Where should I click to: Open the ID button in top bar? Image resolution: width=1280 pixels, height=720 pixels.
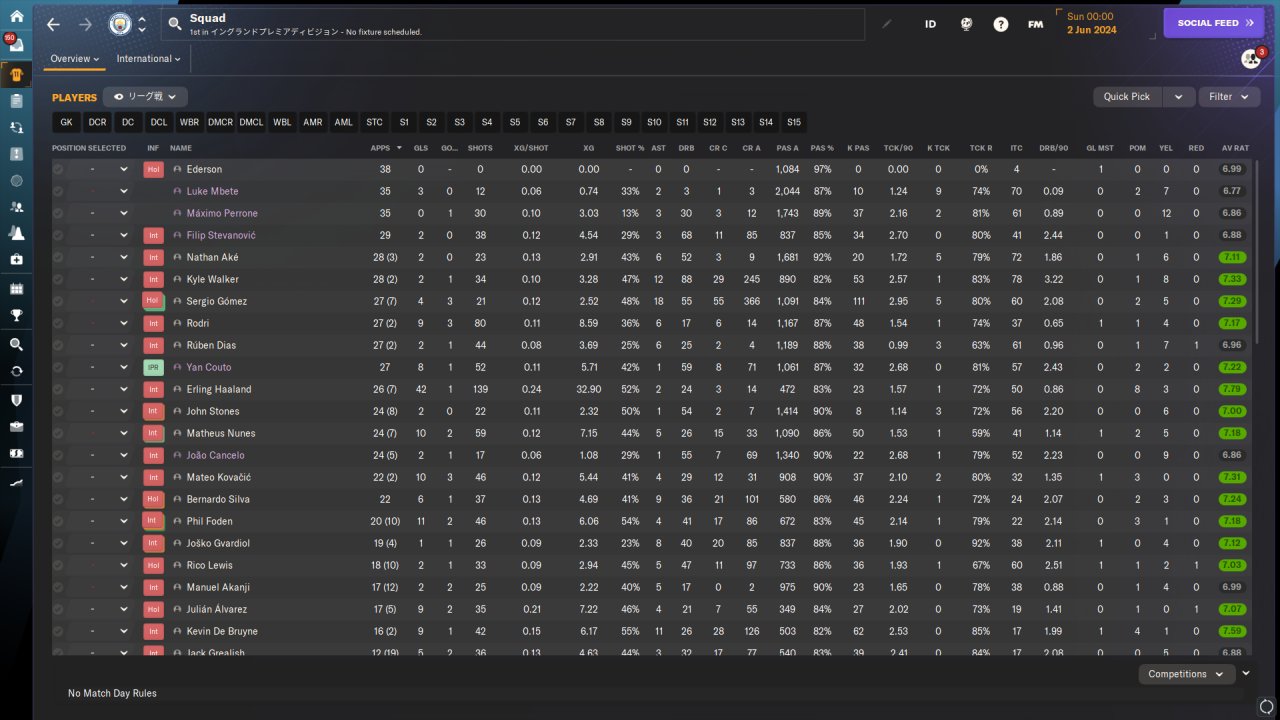(x=930, y=24)
